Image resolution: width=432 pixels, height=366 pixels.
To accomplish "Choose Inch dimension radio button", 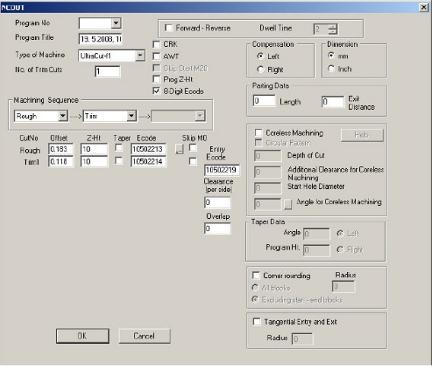I will coord(331,69).
